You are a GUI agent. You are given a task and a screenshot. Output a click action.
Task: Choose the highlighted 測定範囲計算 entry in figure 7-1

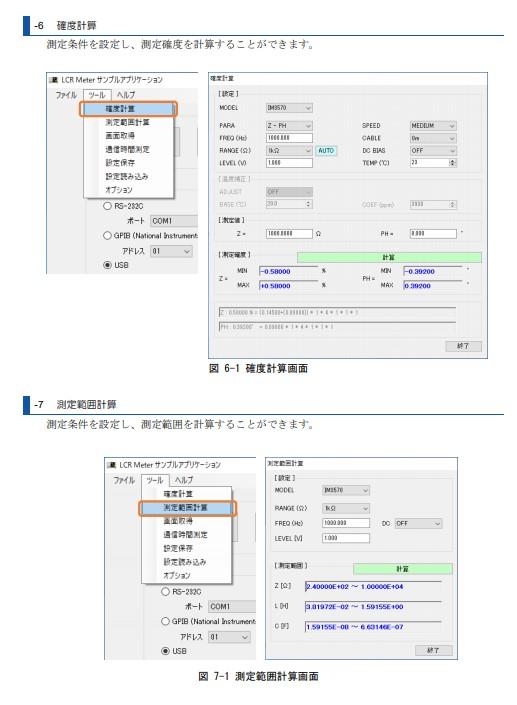[x=187, y=508]
